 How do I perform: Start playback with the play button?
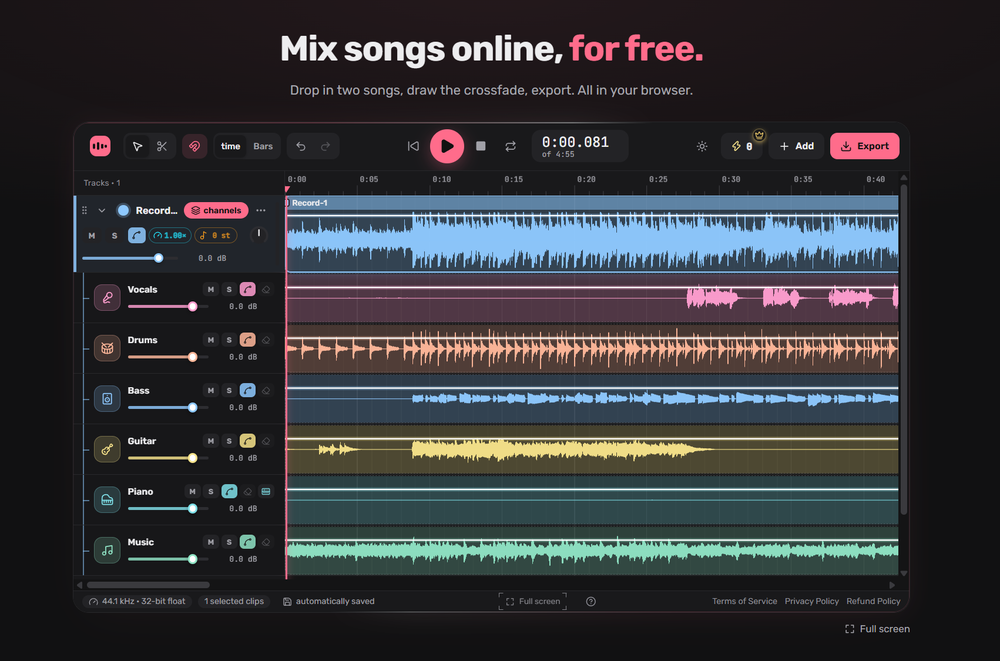point(447,146)
